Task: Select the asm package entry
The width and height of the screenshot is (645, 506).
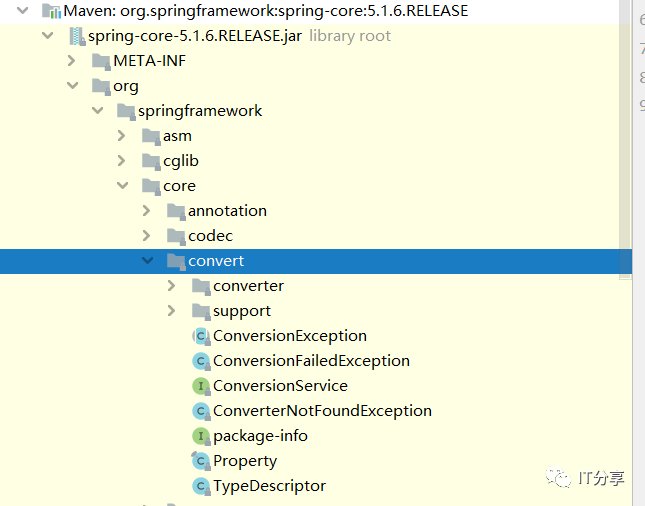Action: (177, 136)
